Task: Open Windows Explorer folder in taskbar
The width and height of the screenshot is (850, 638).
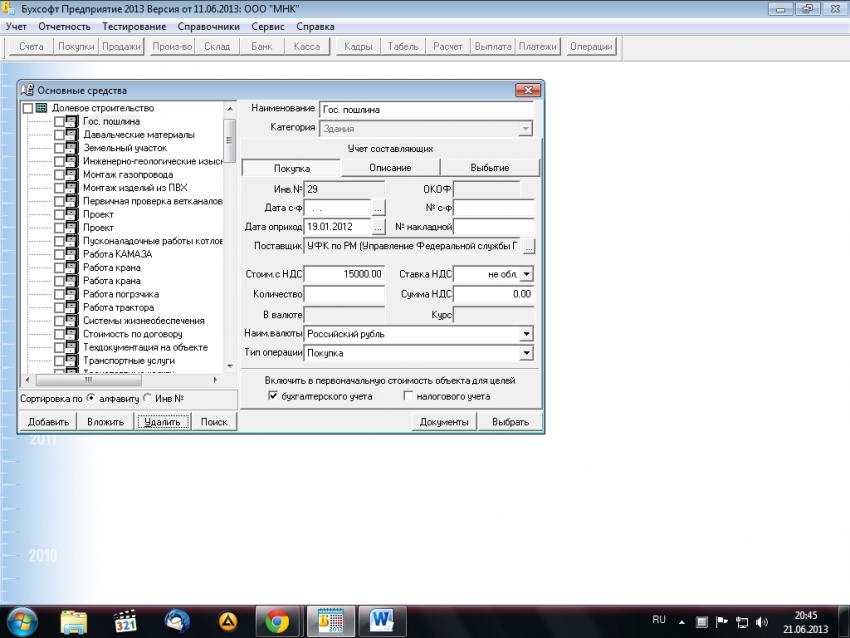Action: tap(73, 621)
